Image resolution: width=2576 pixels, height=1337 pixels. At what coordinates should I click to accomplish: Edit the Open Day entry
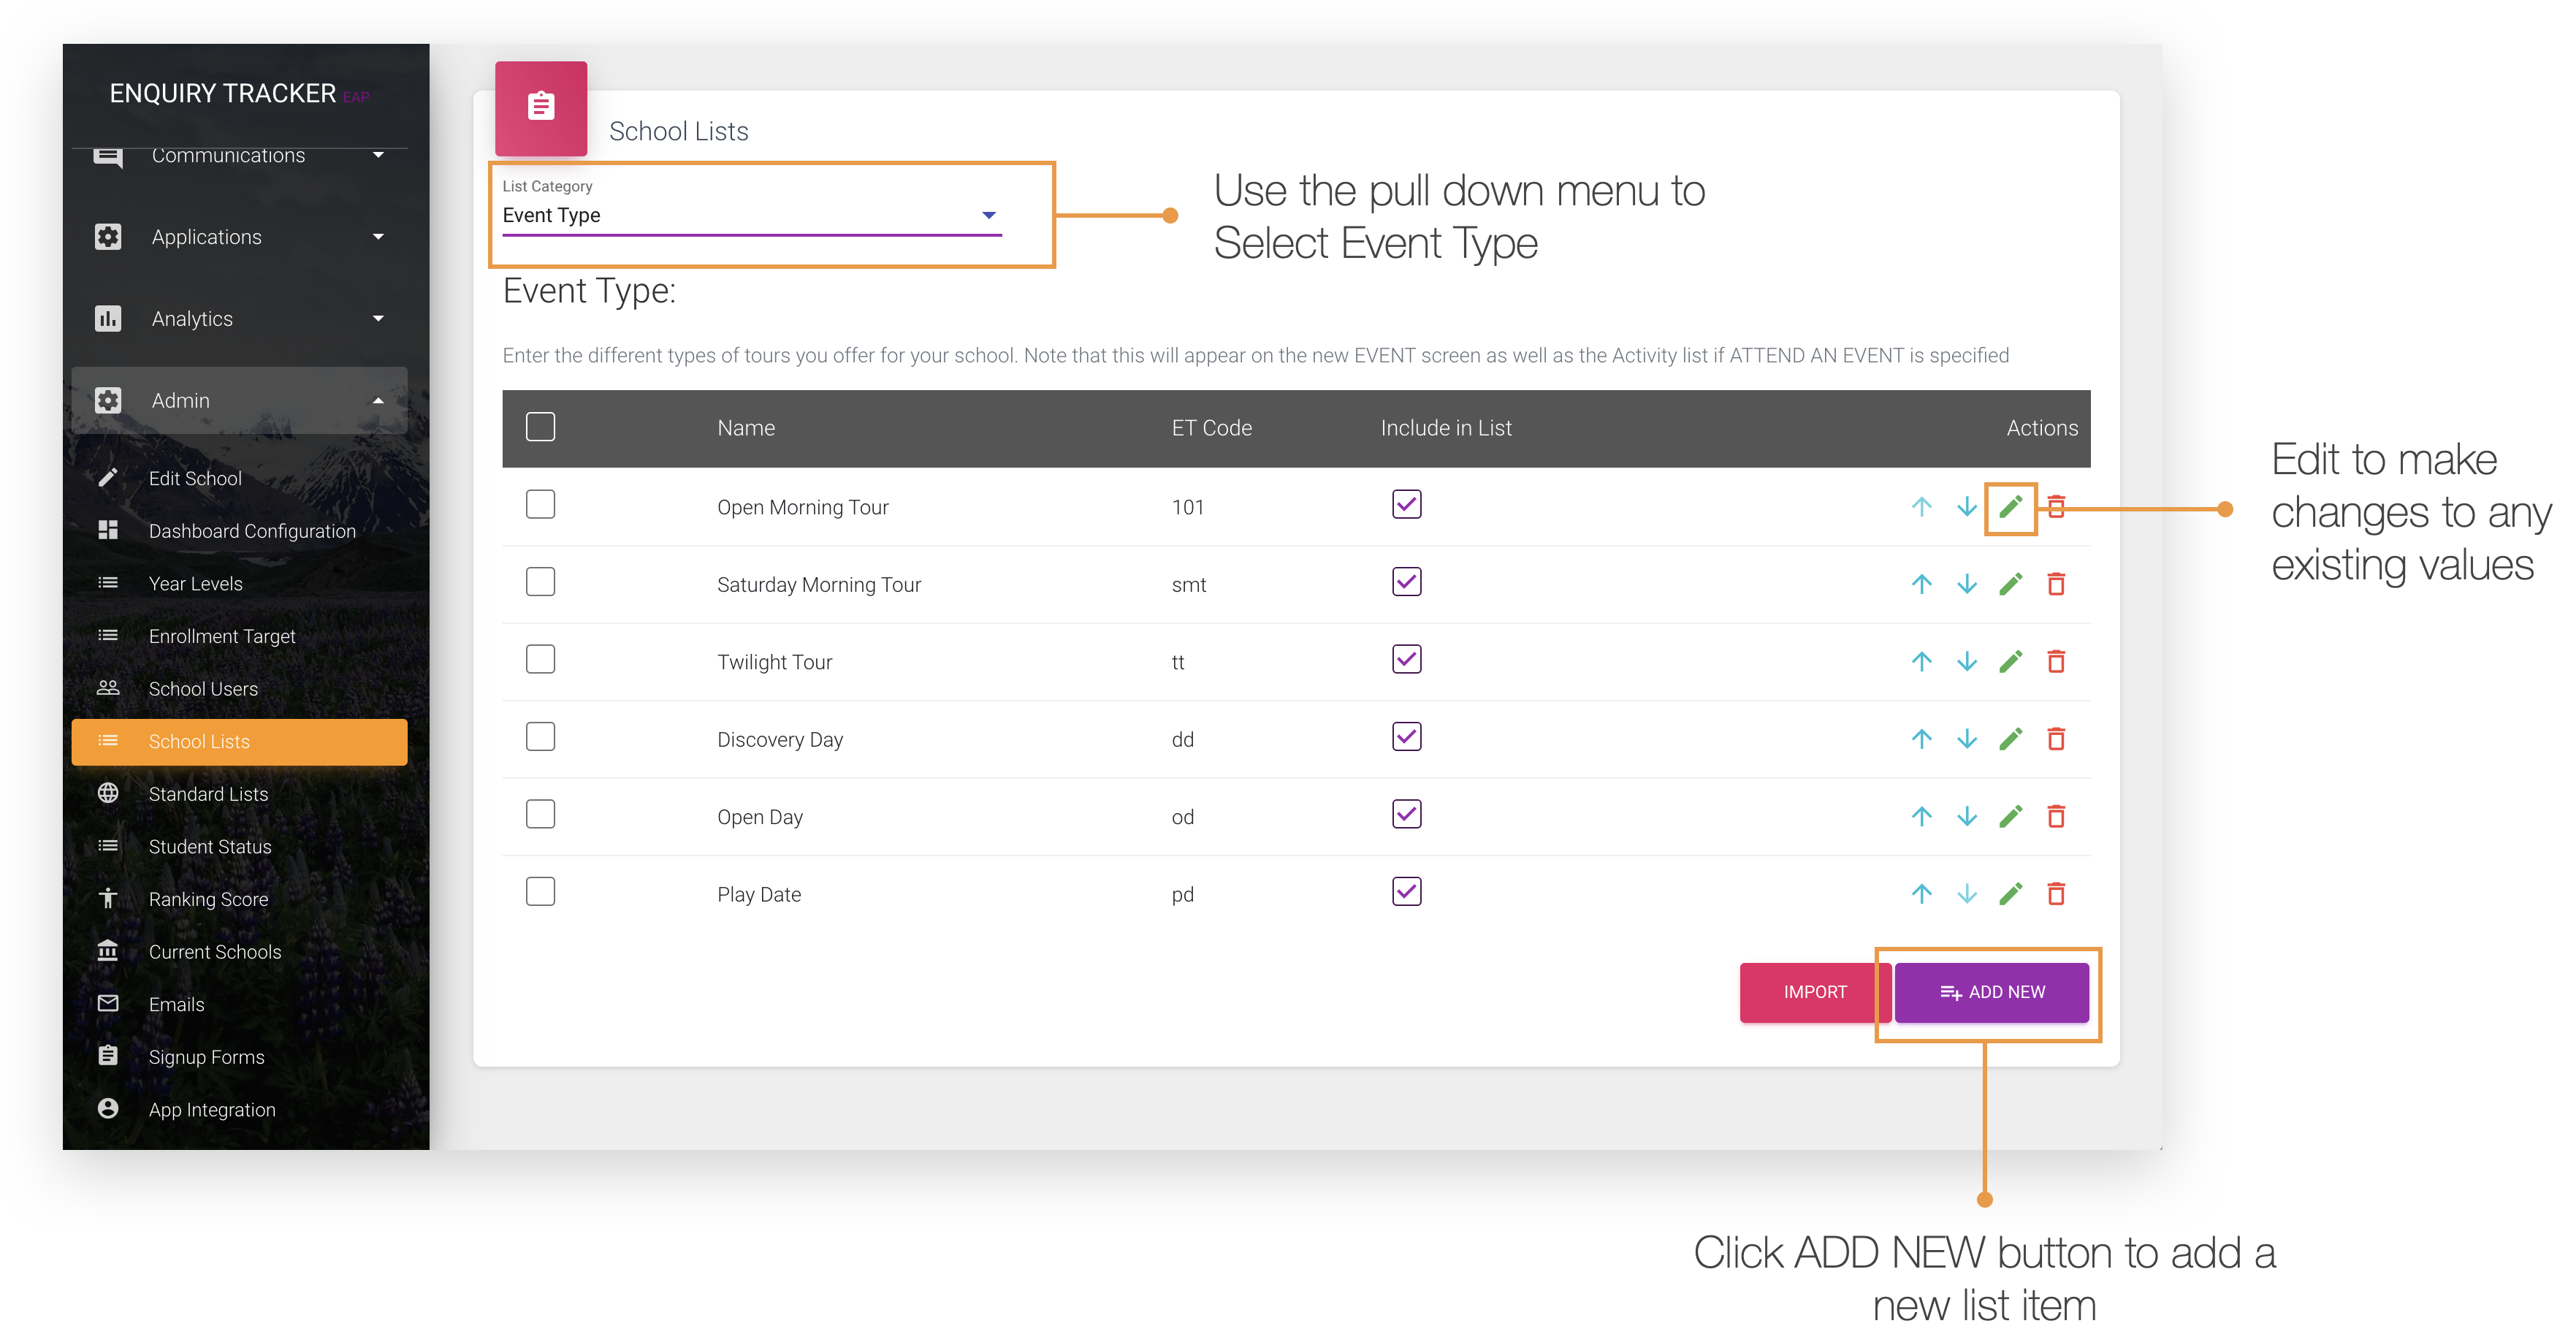tap(2010, 817)
